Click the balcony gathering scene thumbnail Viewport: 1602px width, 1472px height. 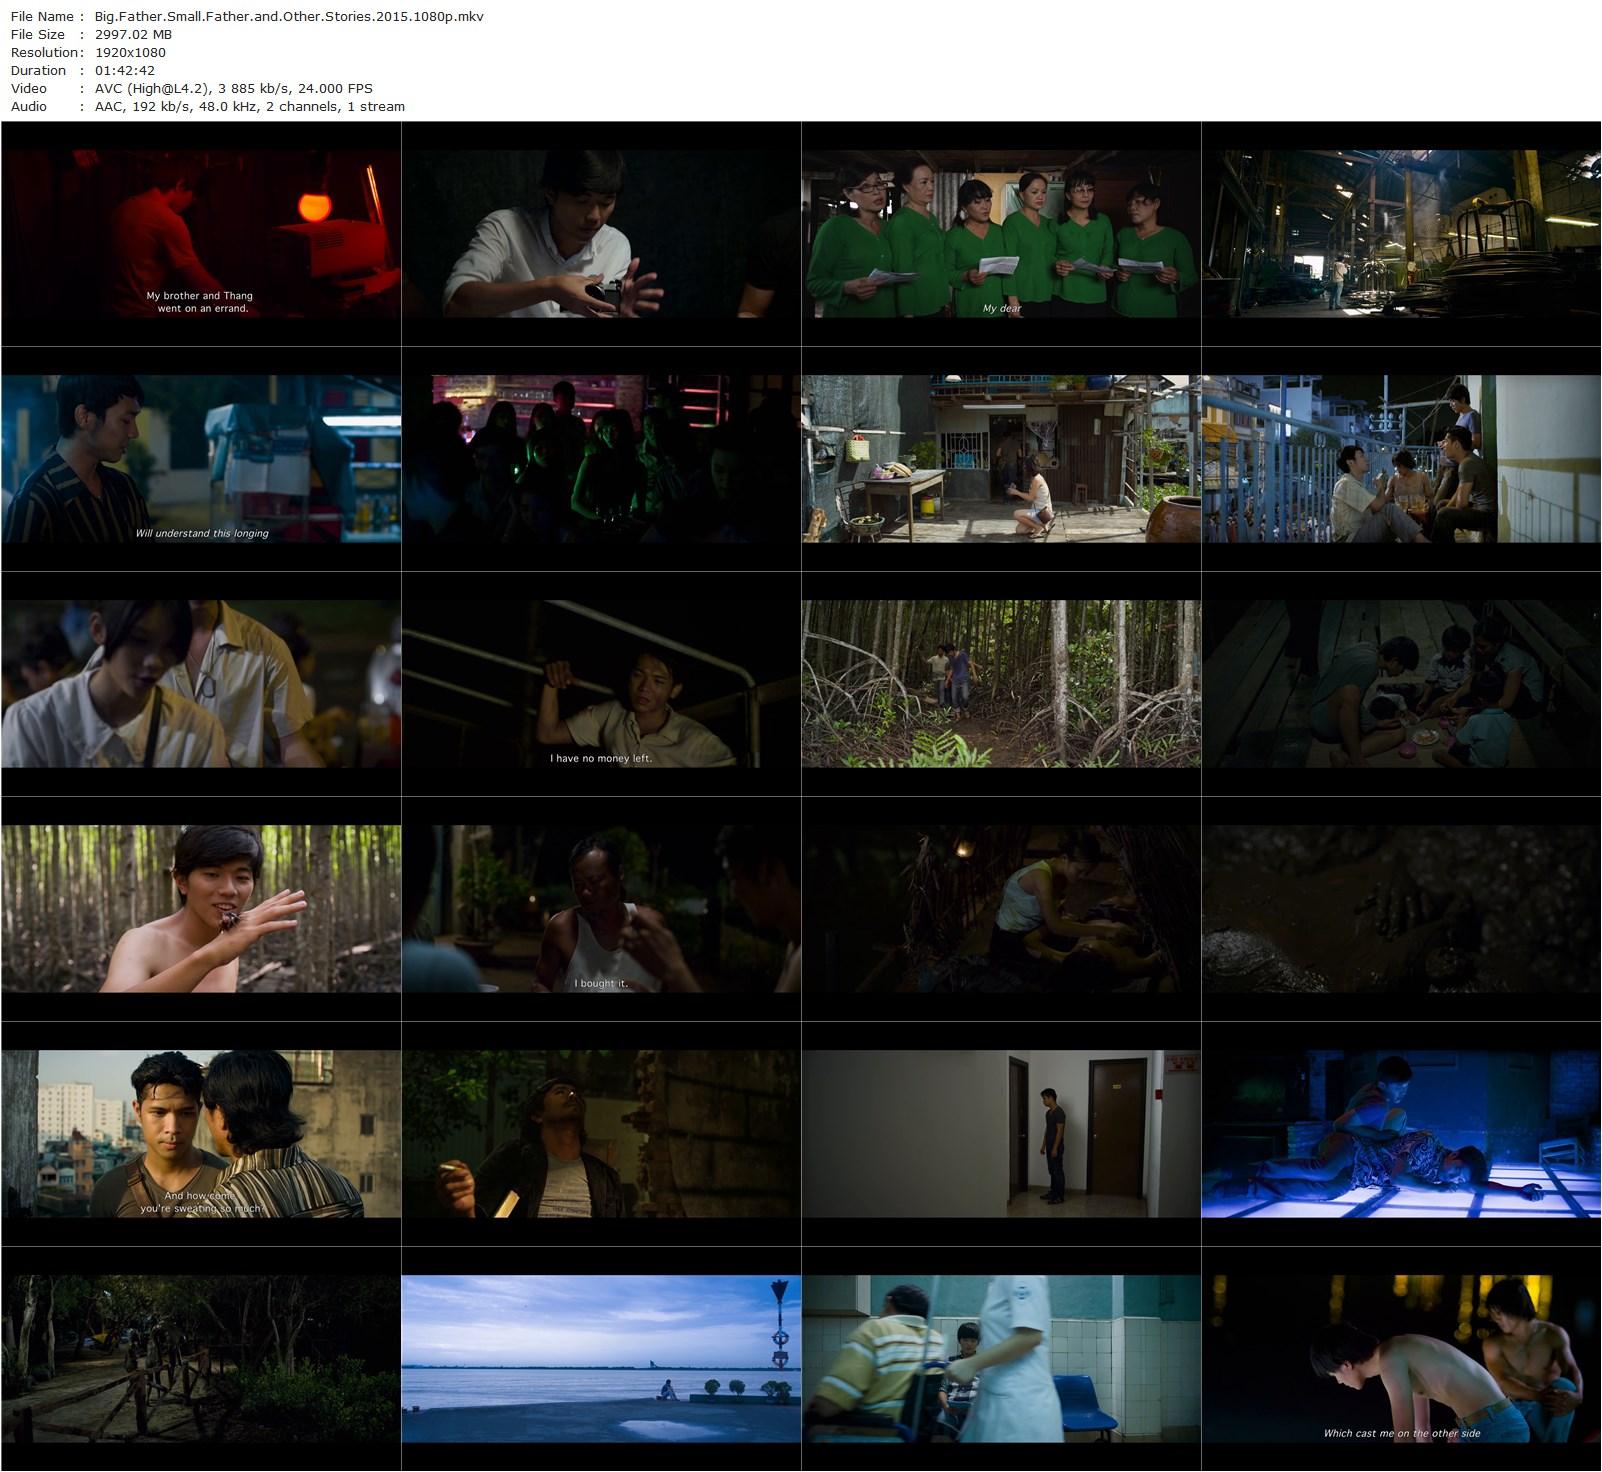(x=1400, y=460)
